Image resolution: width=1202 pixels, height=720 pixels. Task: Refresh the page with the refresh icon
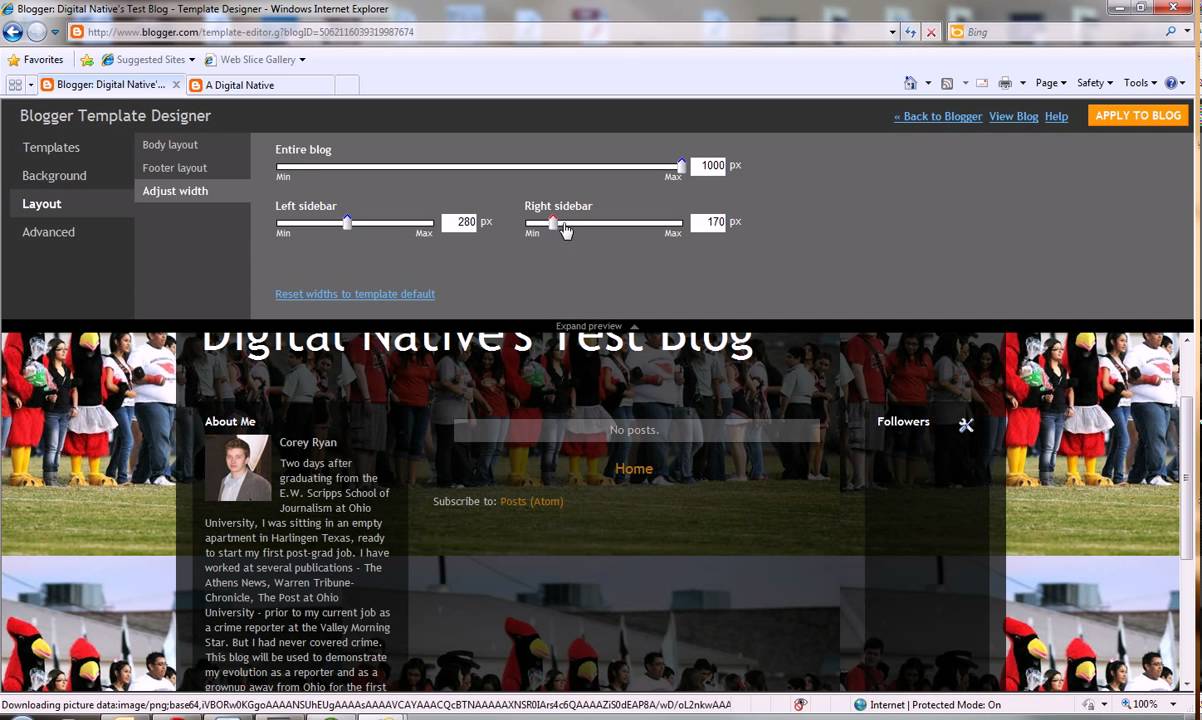point(910,32)
